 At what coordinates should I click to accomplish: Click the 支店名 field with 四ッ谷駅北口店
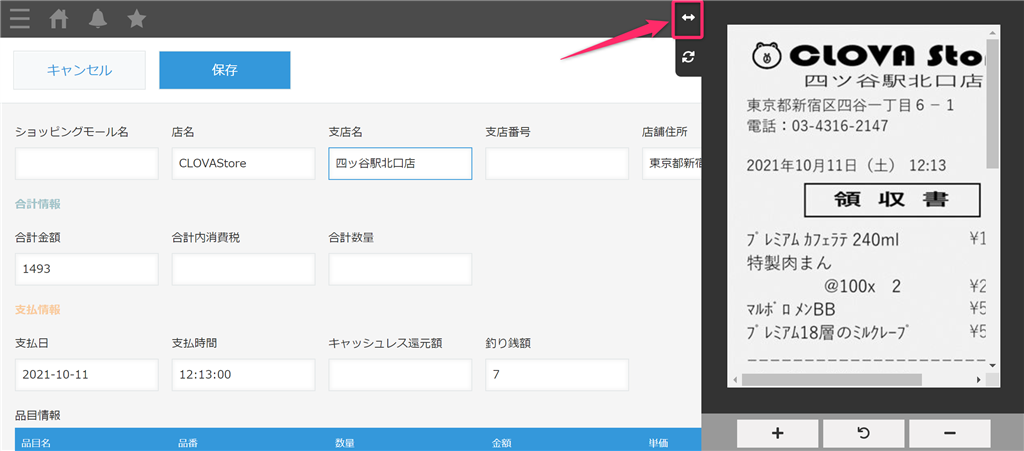400,164
